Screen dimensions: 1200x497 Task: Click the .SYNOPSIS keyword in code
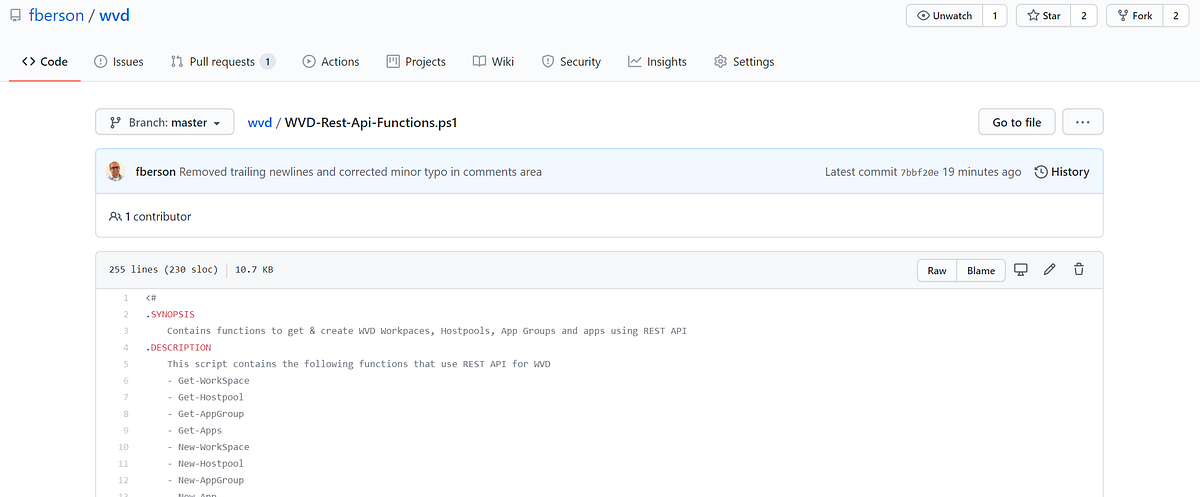coord(170,314)
